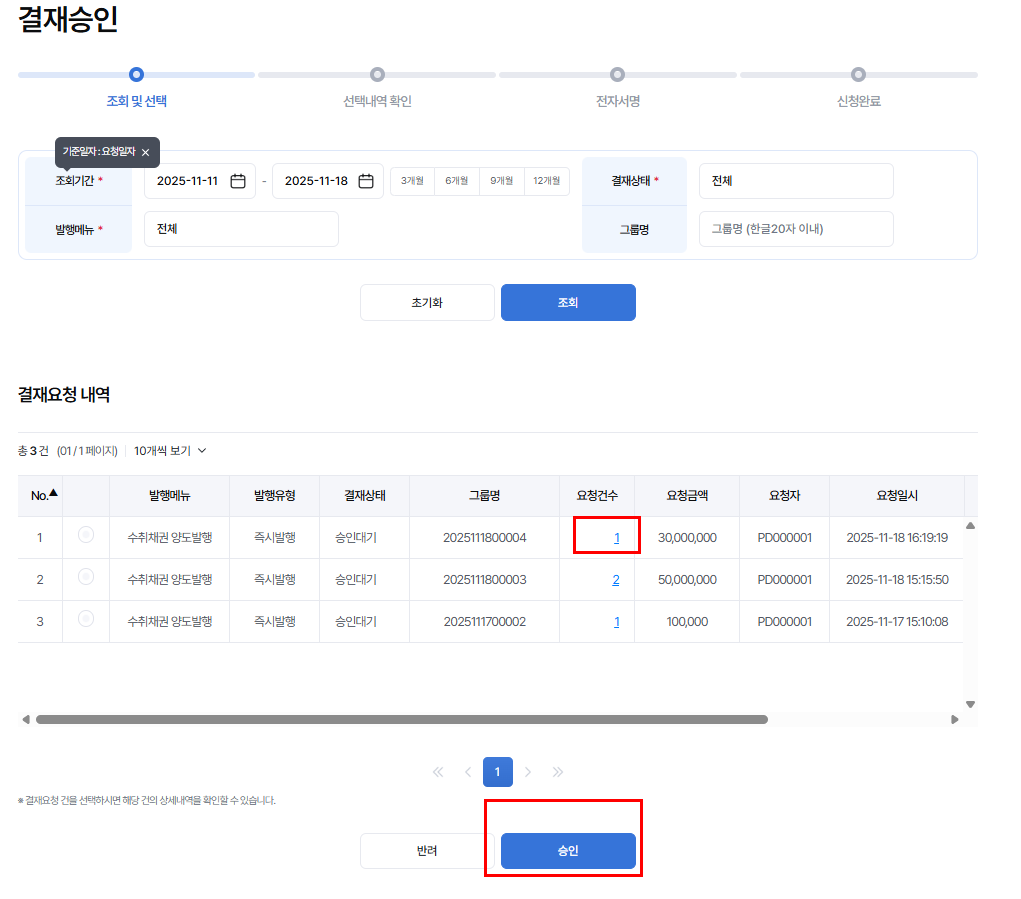The height and width of the screenshot is (899, 1021).
Task: Click the amount cell 100,000
Action: pos(687,622)
